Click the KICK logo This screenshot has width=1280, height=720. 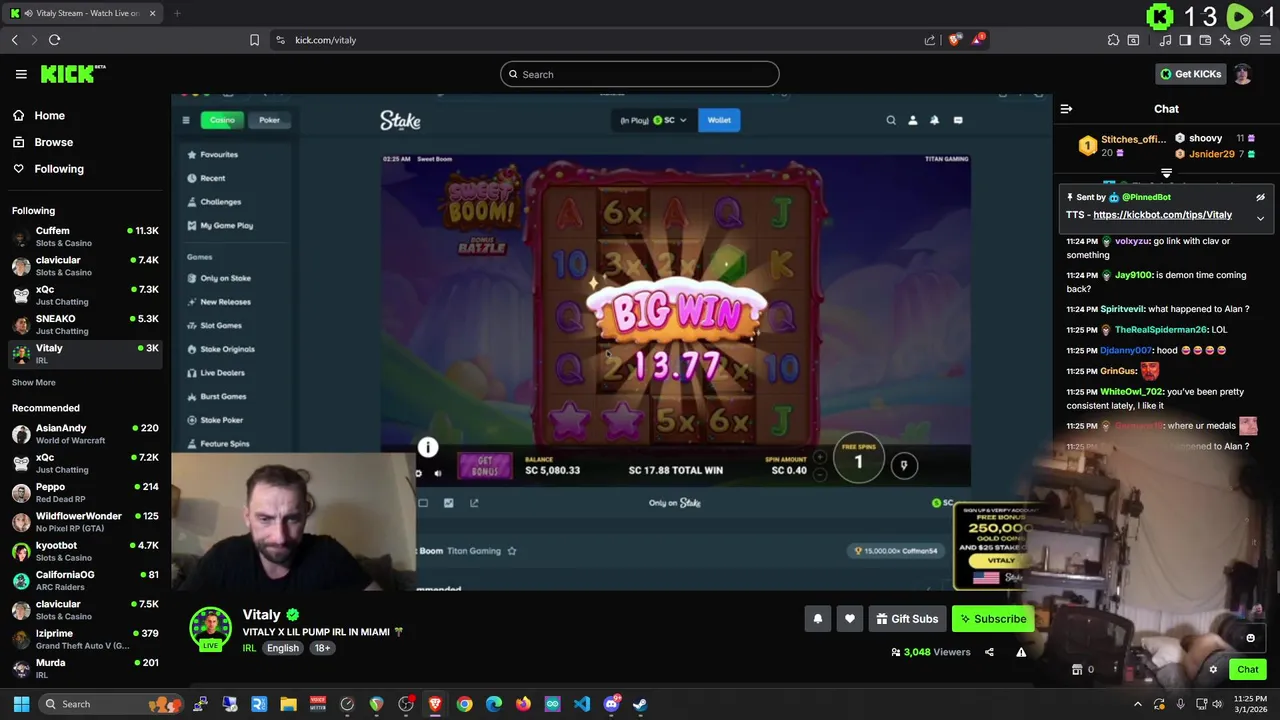point(72,74)
